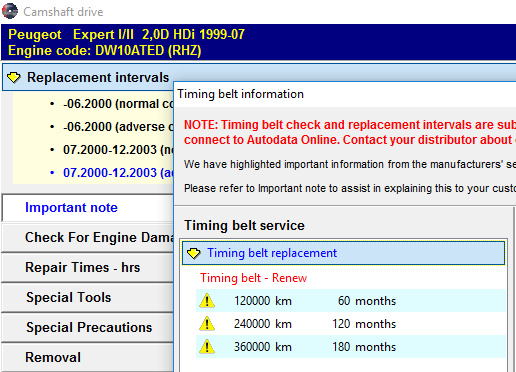Click the Replacement intervals header text
The height and width of the screenshot is (372, 516).
pos(98,78)
